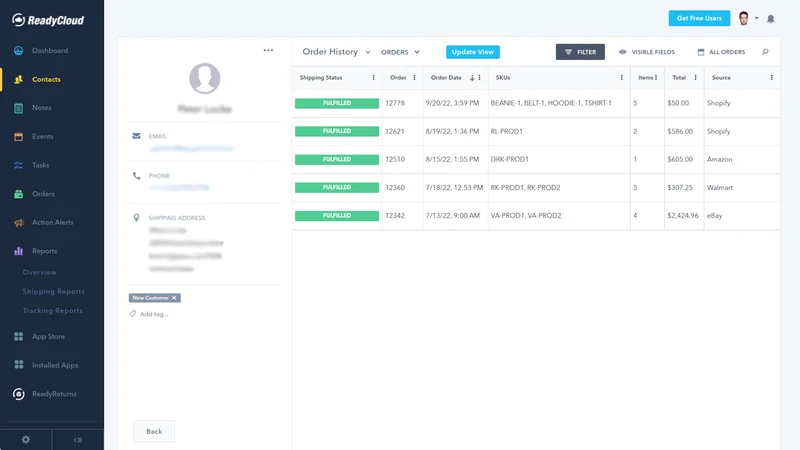Click SKU text VA-PROD1, VA-PROD2
This screenshot has width=800, height=450.
pos(526,215)
